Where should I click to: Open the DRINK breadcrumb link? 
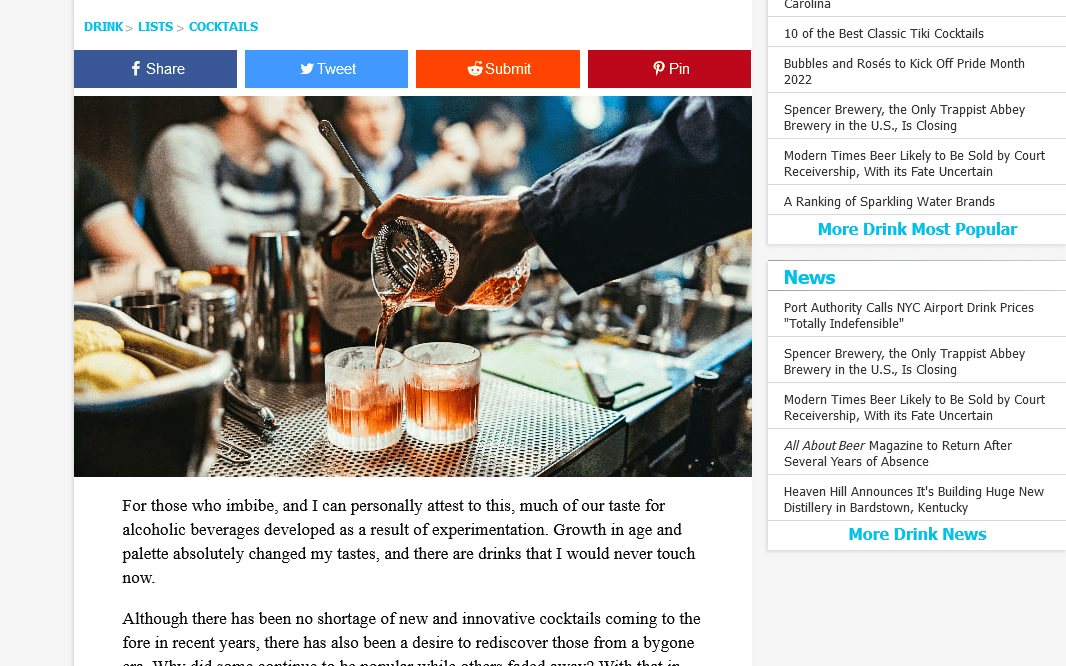click(103, 27)
